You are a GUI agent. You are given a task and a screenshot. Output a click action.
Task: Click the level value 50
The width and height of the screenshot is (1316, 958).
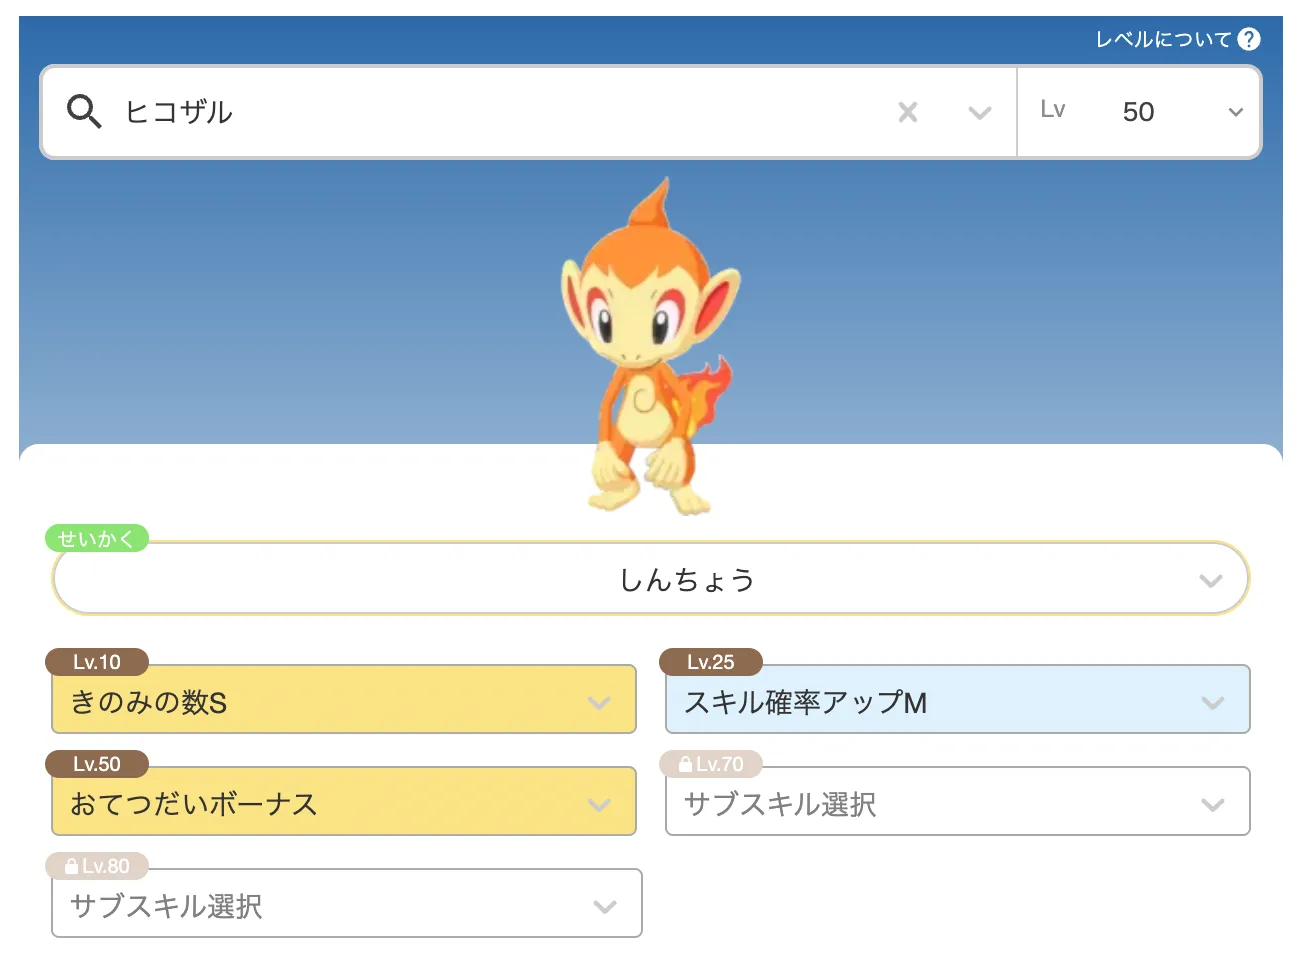coord(1138,112)
